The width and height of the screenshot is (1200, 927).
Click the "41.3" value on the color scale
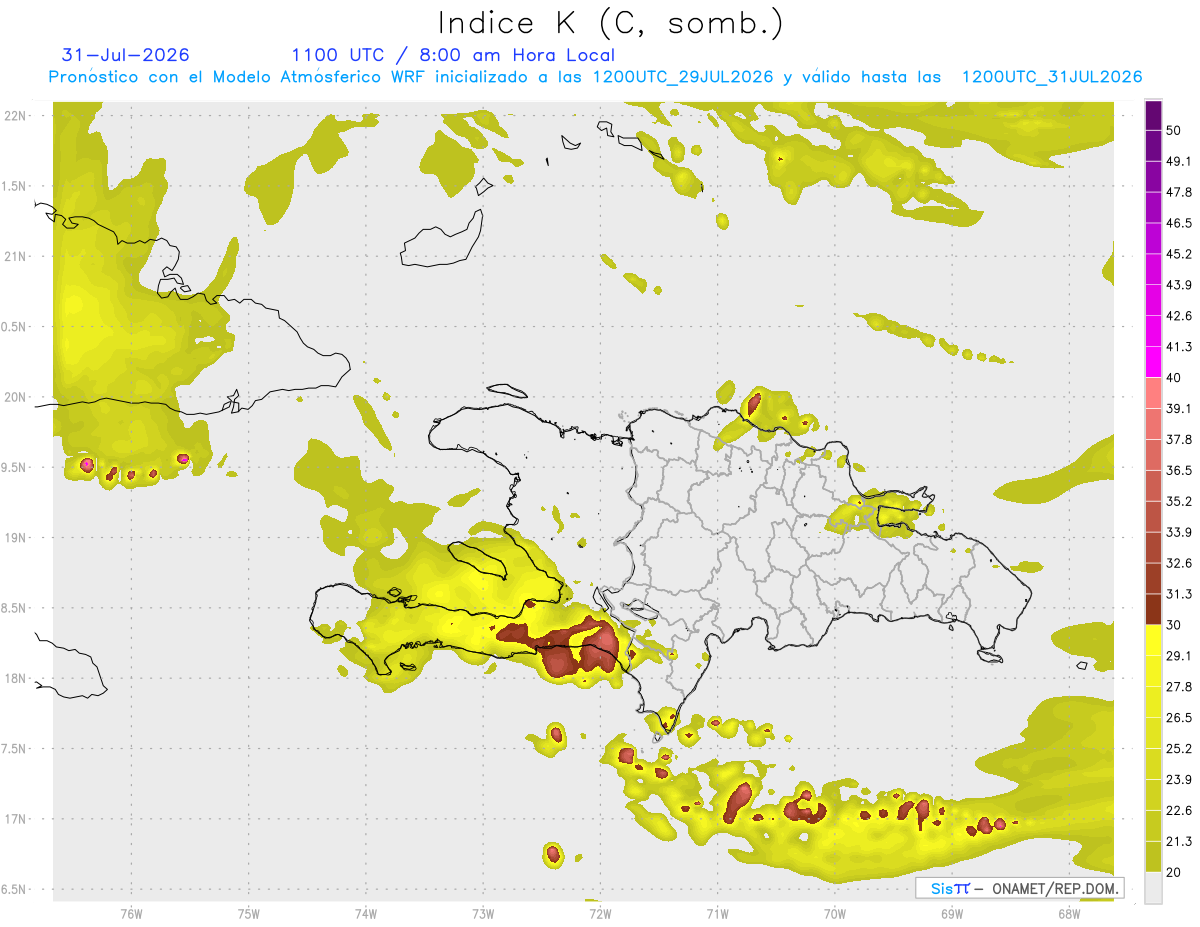pyautogui.click(x=1179, y=347)
